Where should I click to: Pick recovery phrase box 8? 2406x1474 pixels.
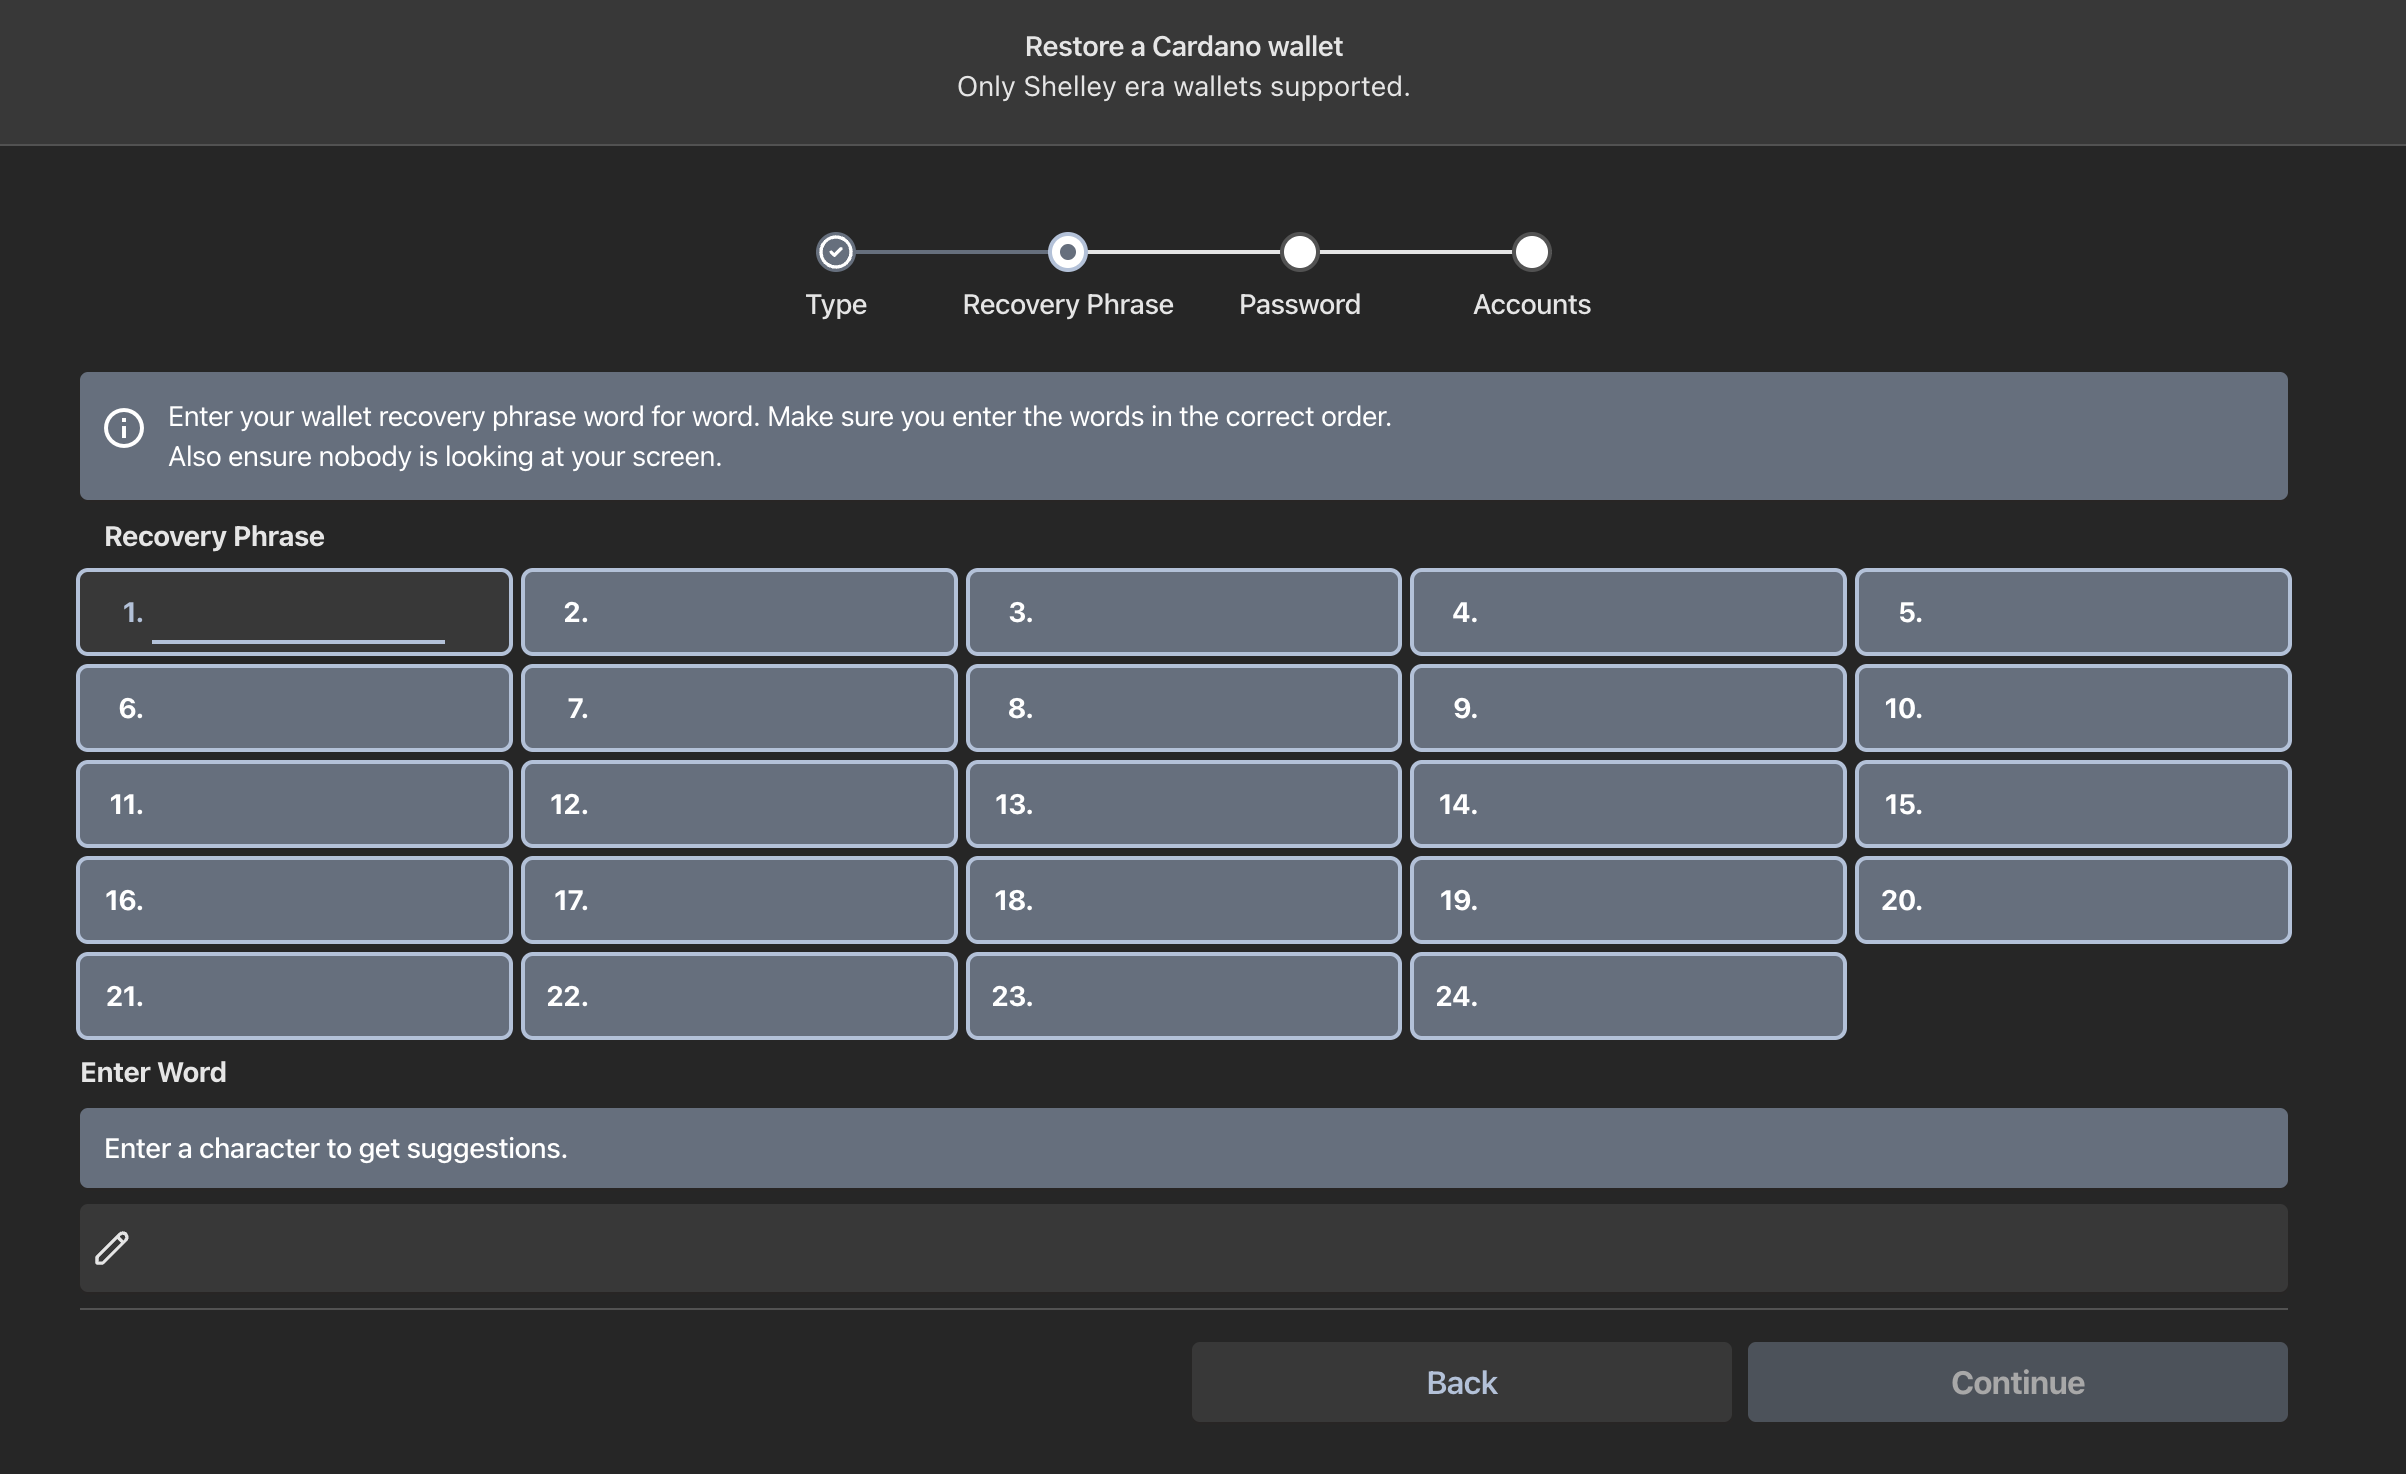[x=1184, y=708]
